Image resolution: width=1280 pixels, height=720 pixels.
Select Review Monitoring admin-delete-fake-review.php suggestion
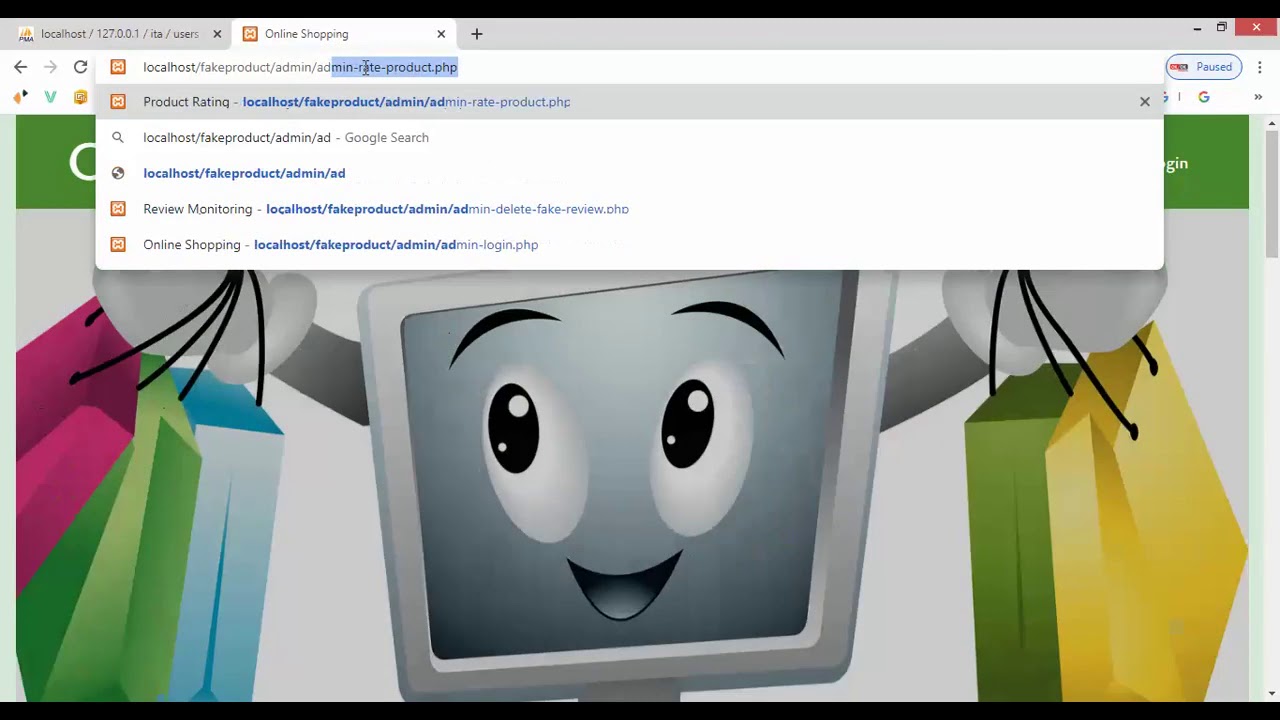[x=630, y=209]
